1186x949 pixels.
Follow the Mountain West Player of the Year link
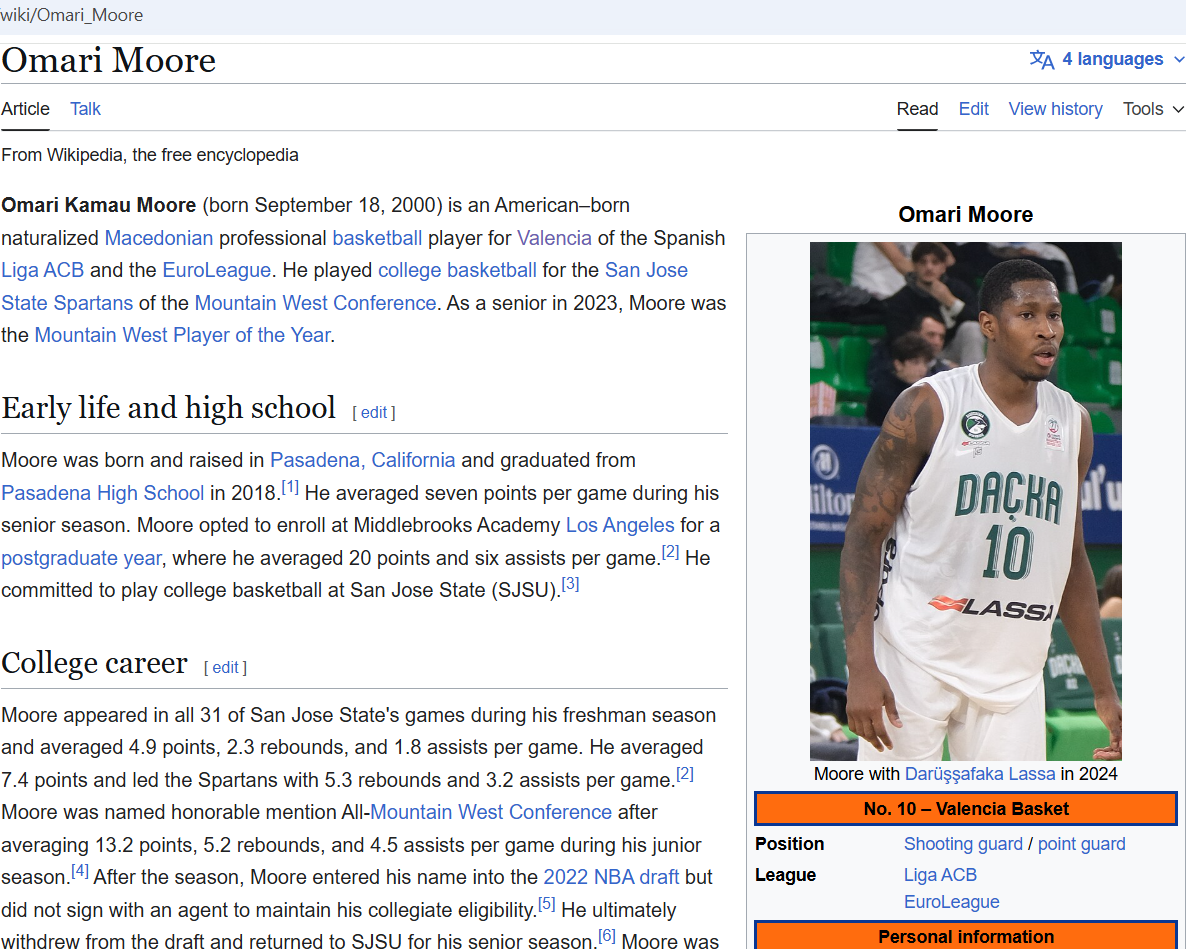[x=182, y=335]
